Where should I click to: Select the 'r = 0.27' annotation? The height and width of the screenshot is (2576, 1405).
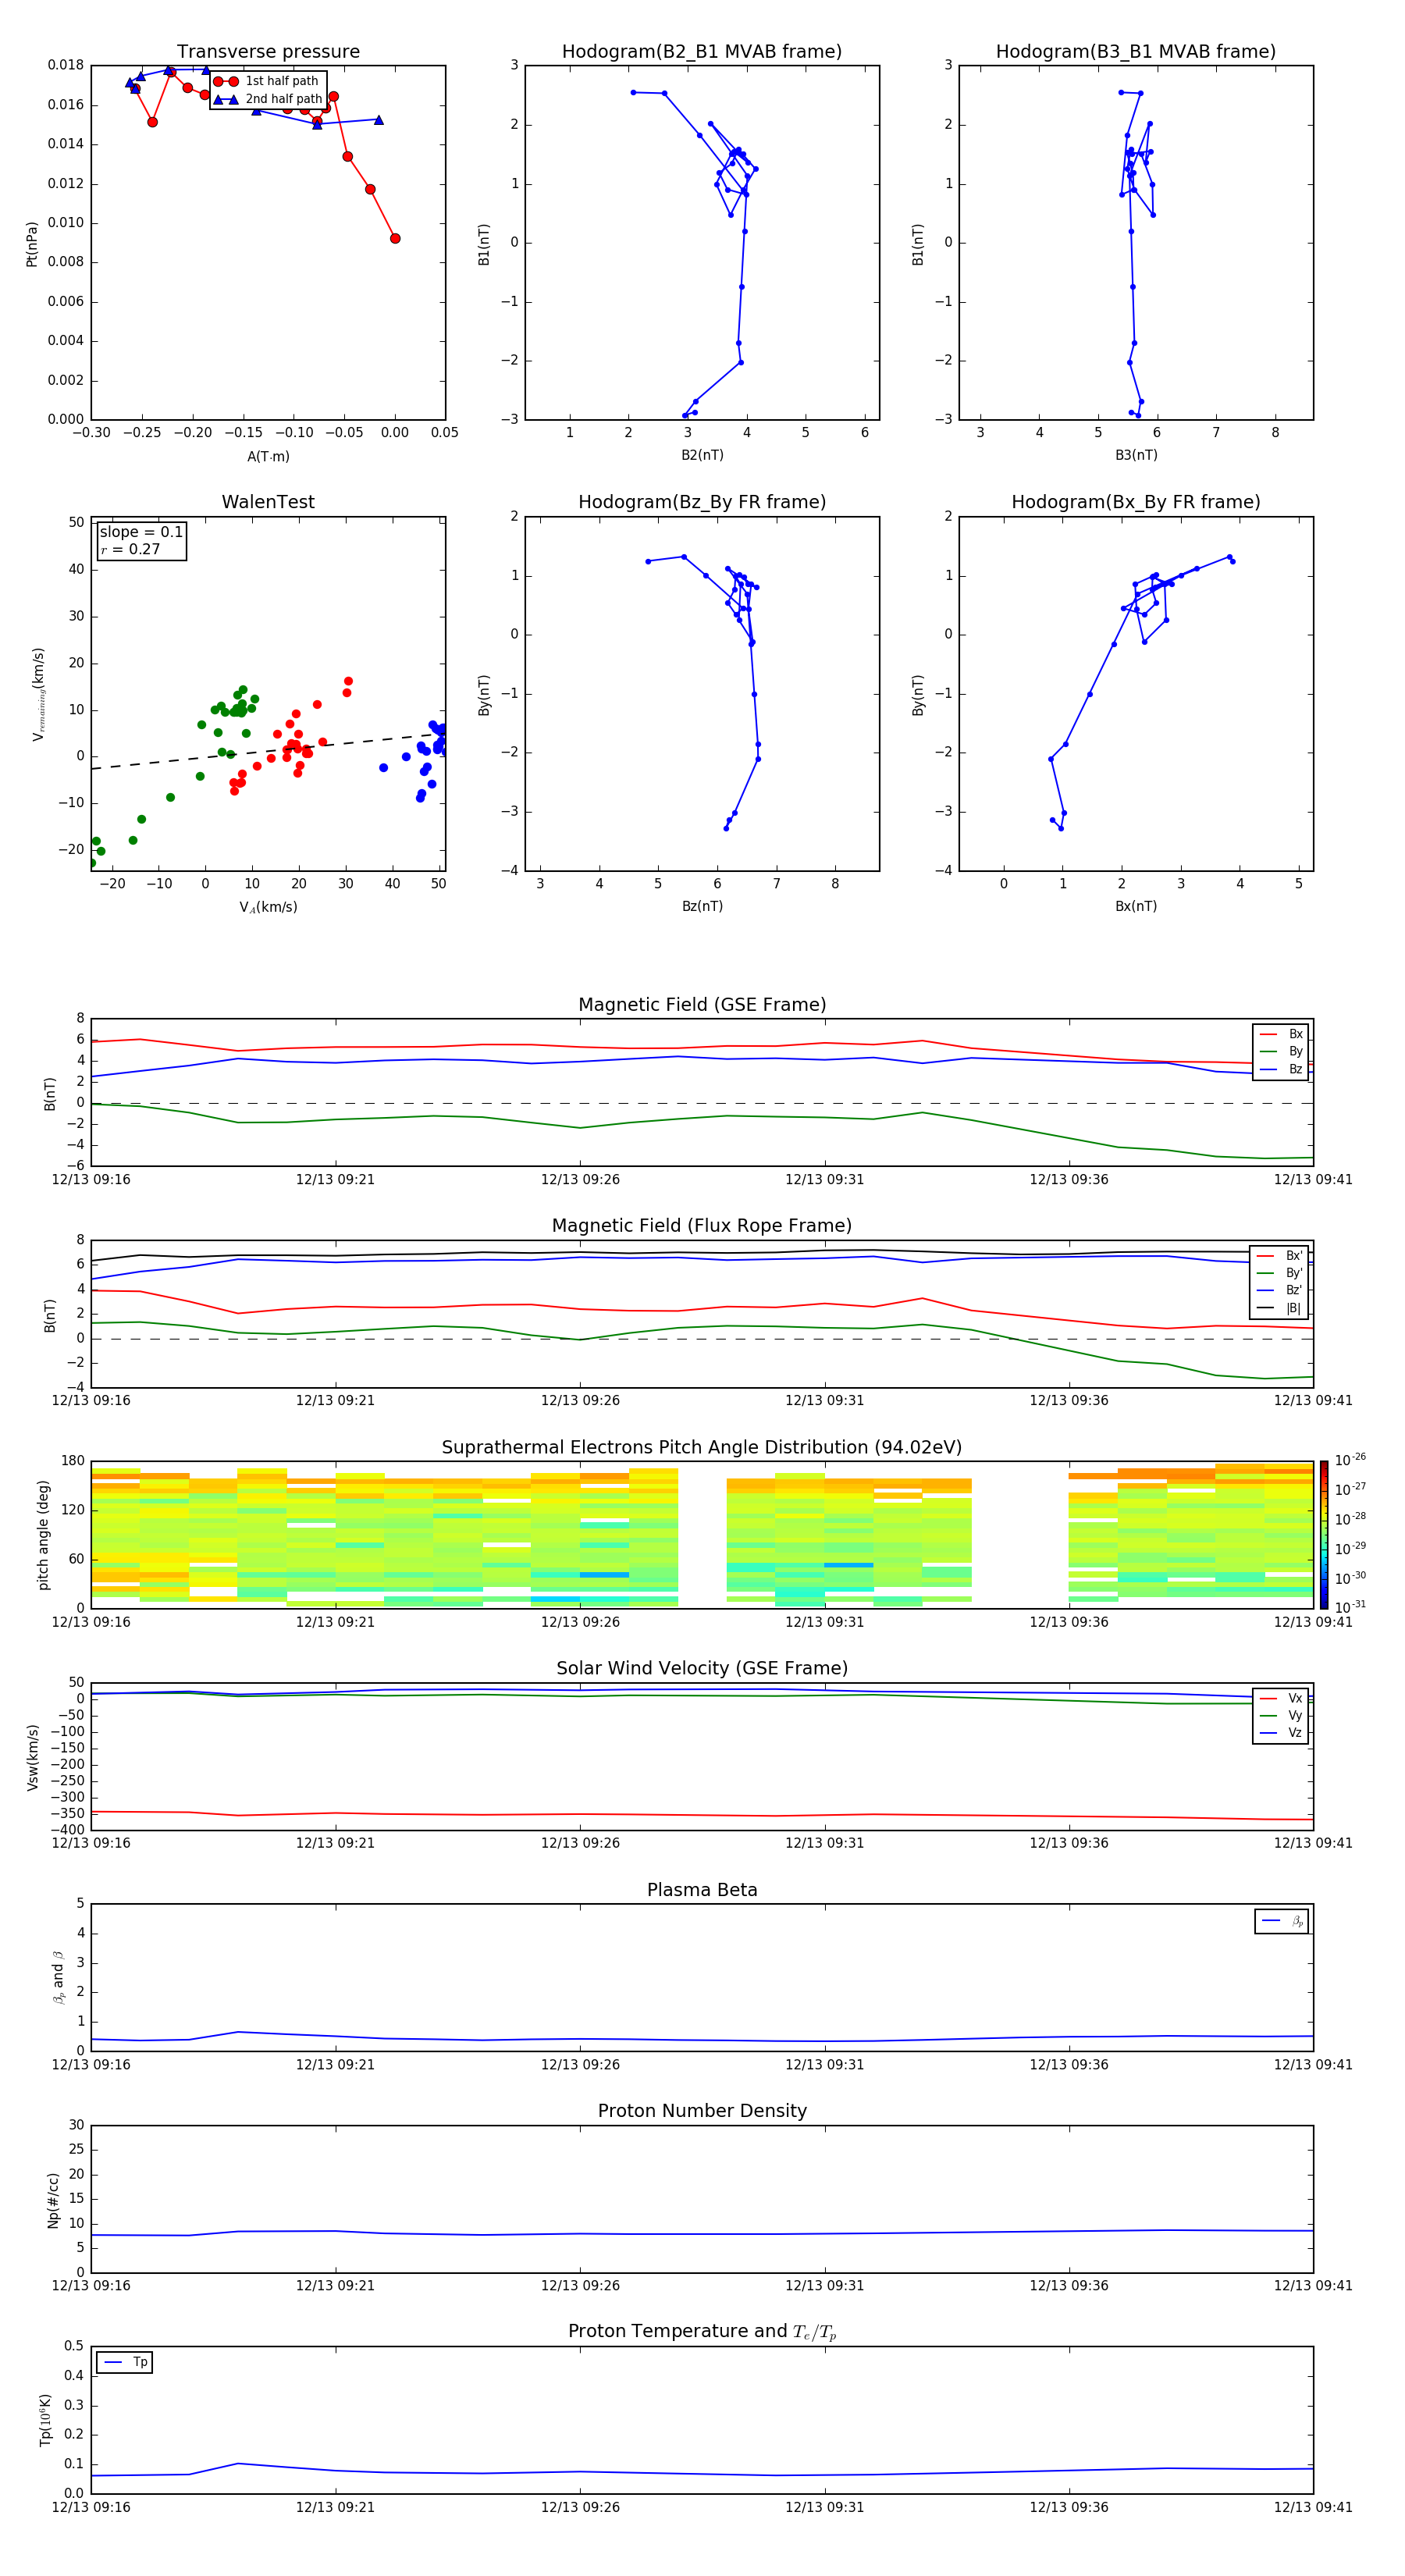click(x=130, y=549)
